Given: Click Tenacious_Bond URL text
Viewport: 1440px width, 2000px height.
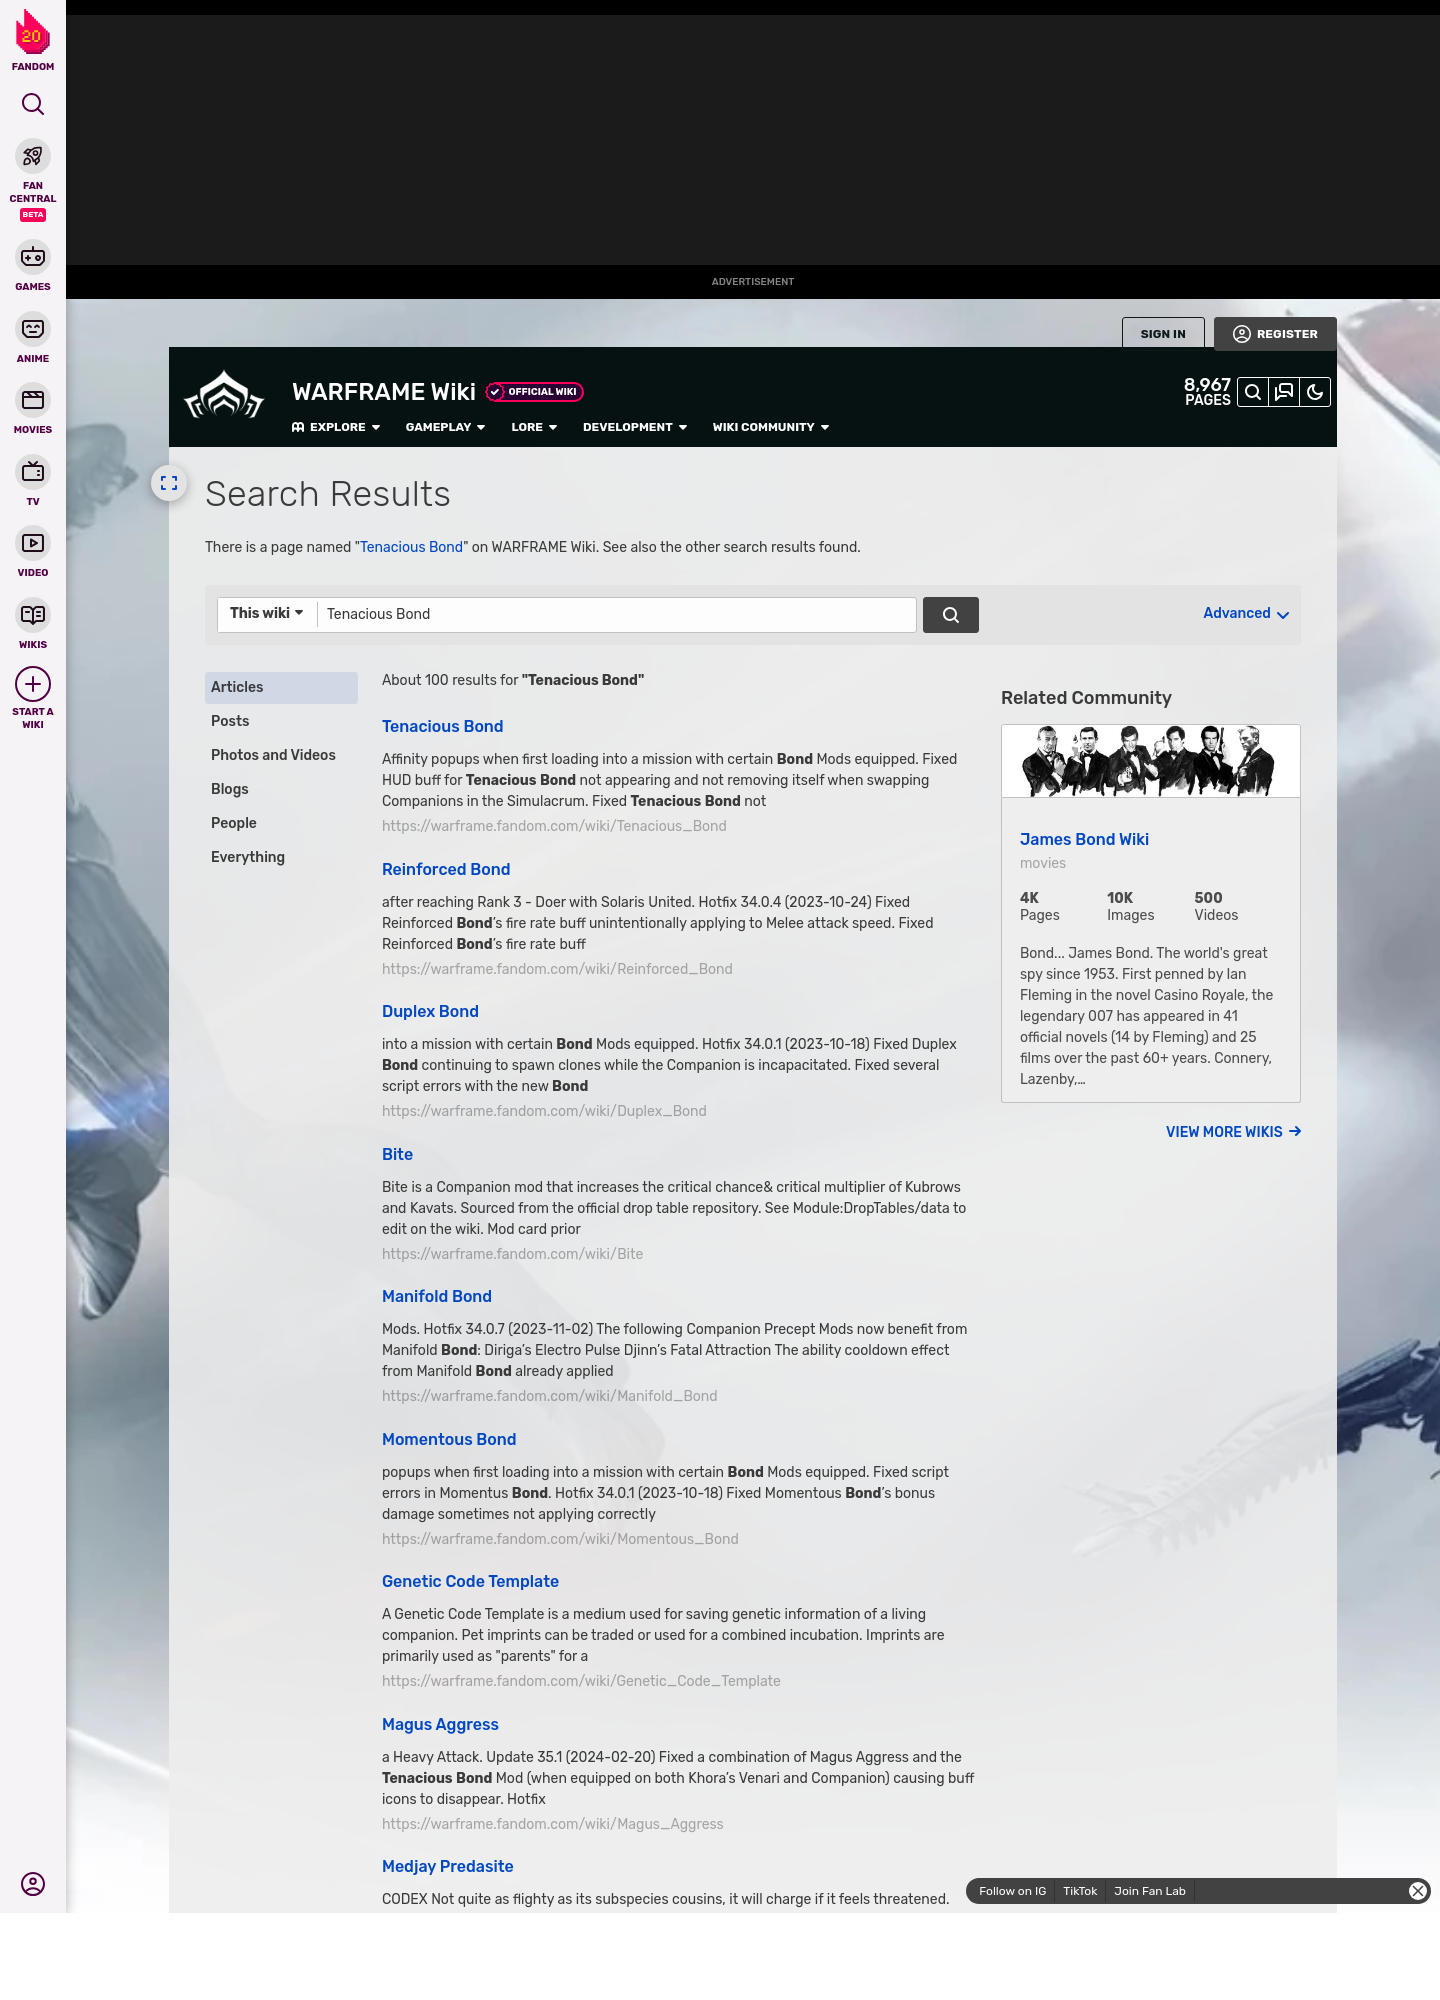Looking at the screenshot, I should 554,826.
